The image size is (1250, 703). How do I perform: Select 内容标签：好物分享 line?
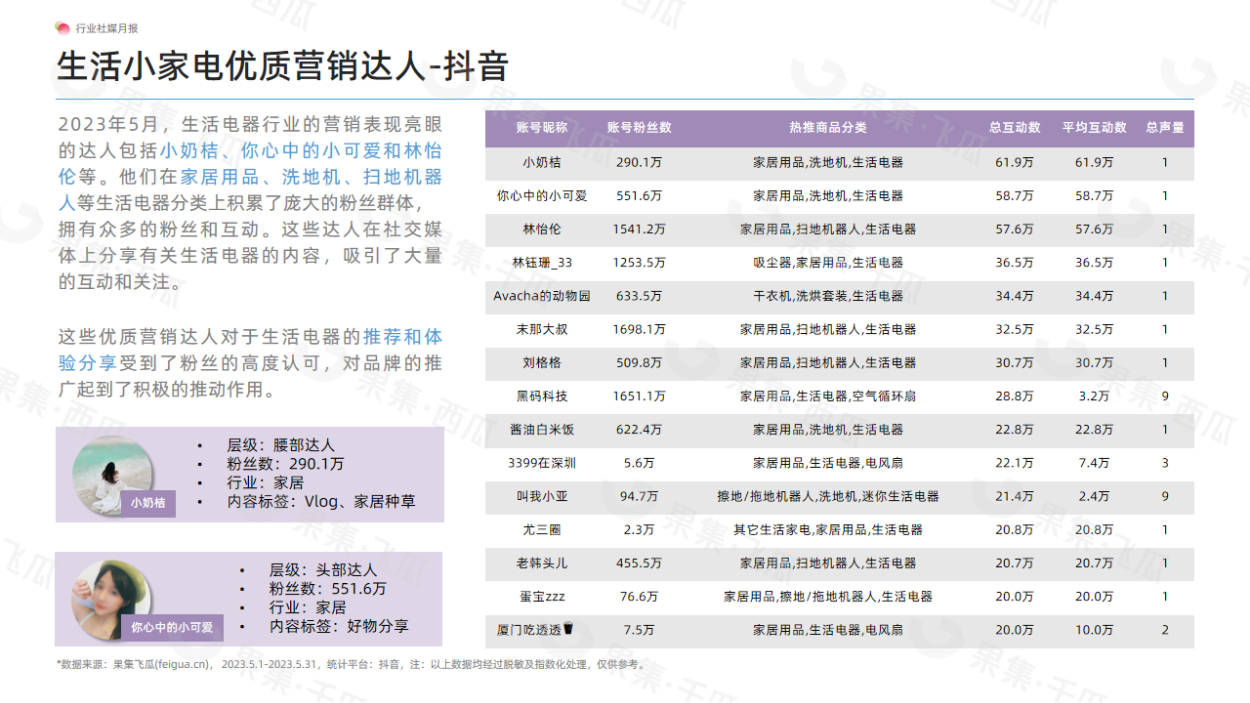[339, 626]
